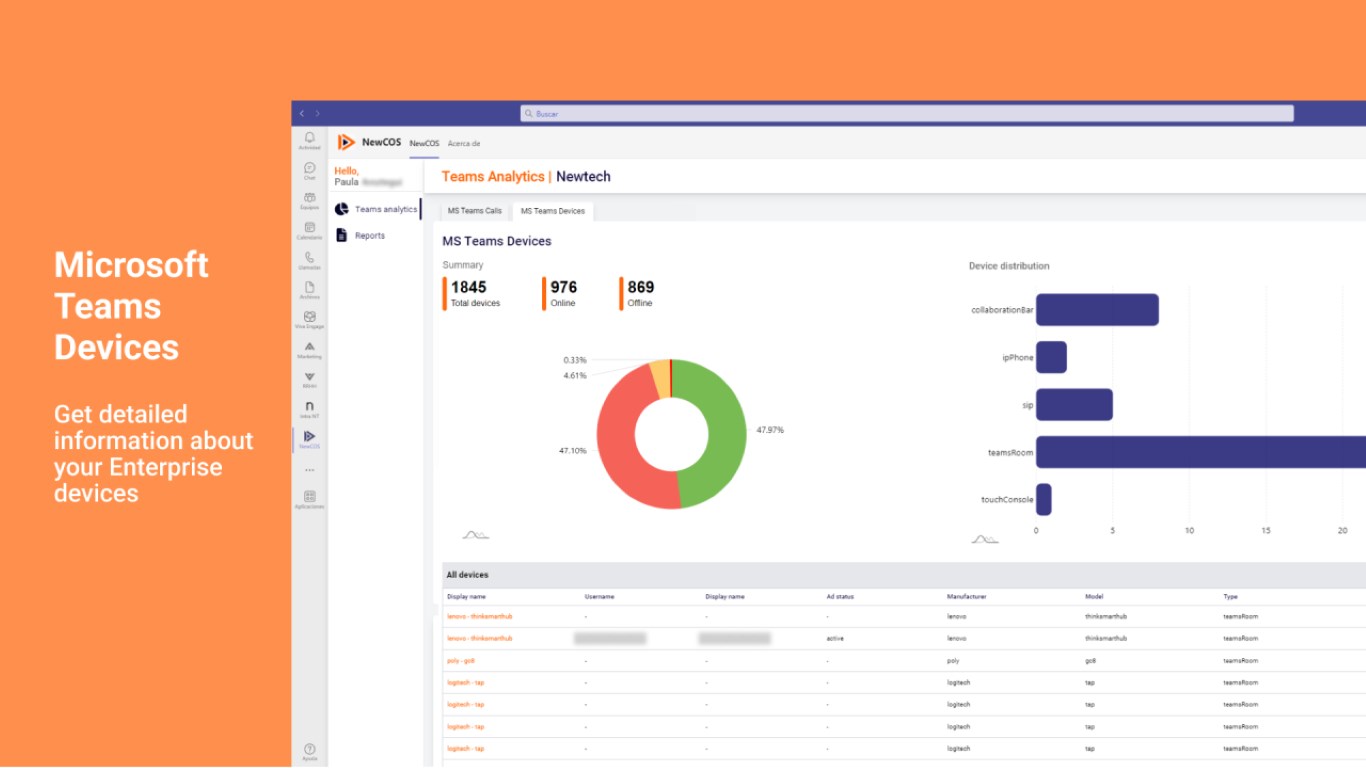Expand more apps ellipsis in sidebar
Image resolution: width=1366 pixels, height=768 pixels.
tap(310, 469)
